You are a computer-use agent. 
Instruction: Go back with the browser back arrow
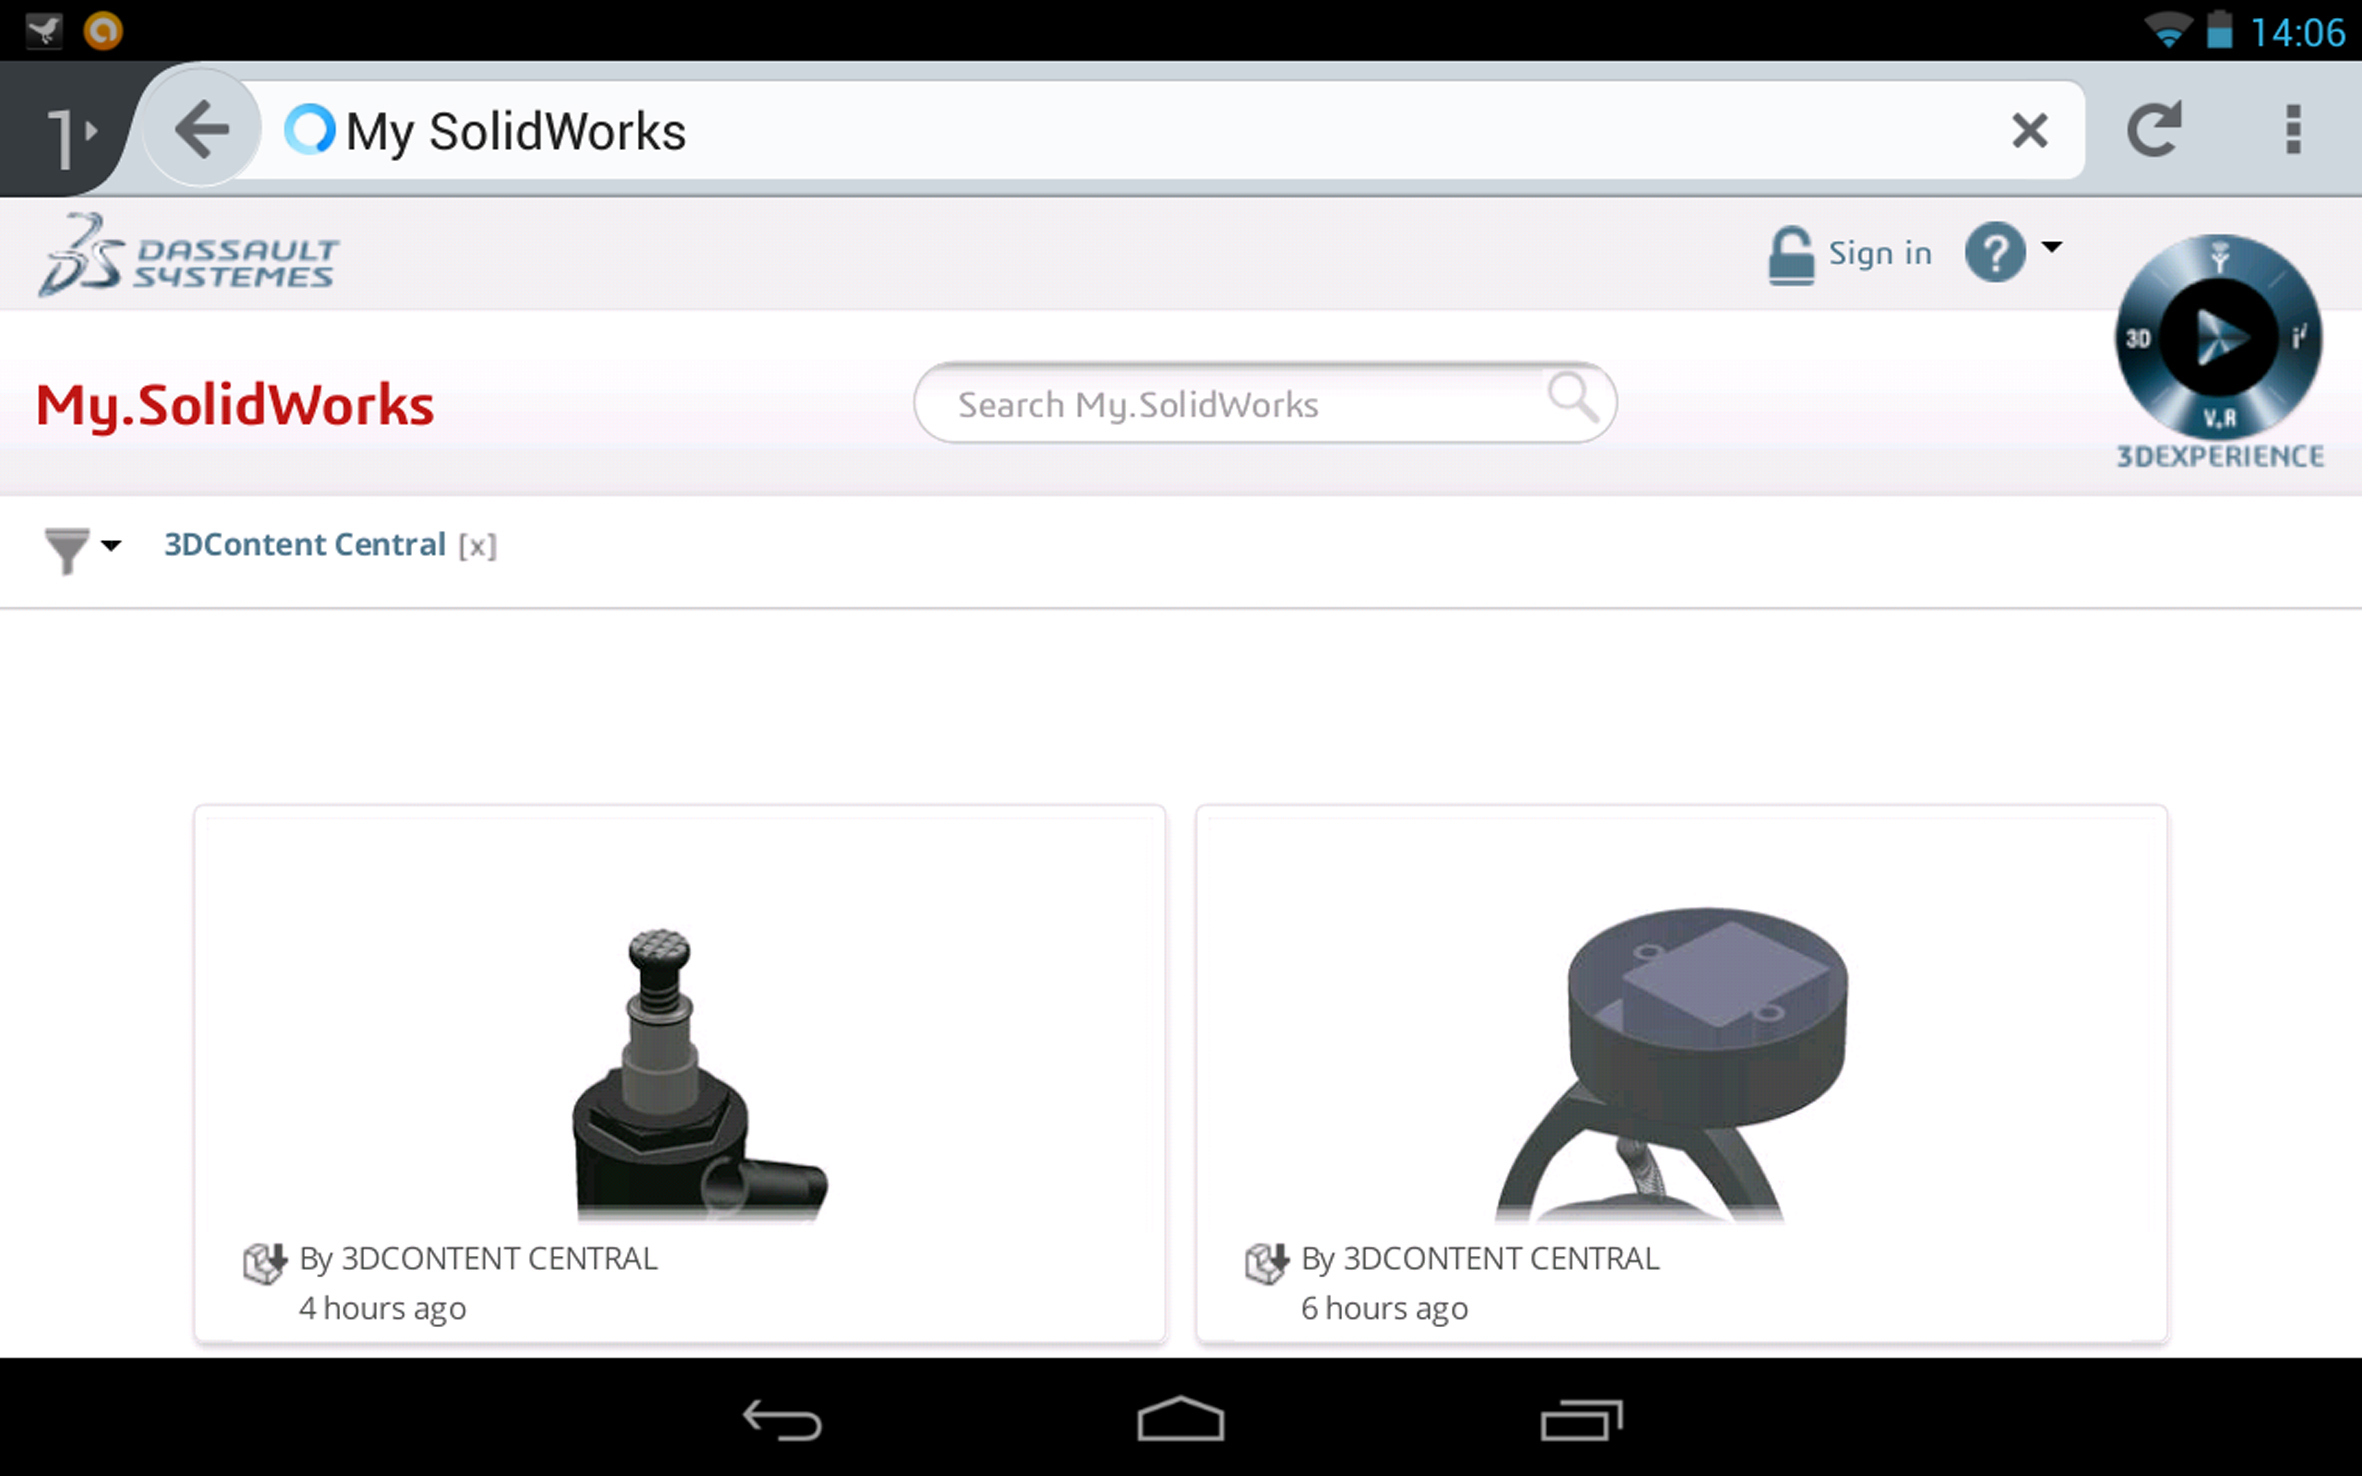(x=201, y=129)
